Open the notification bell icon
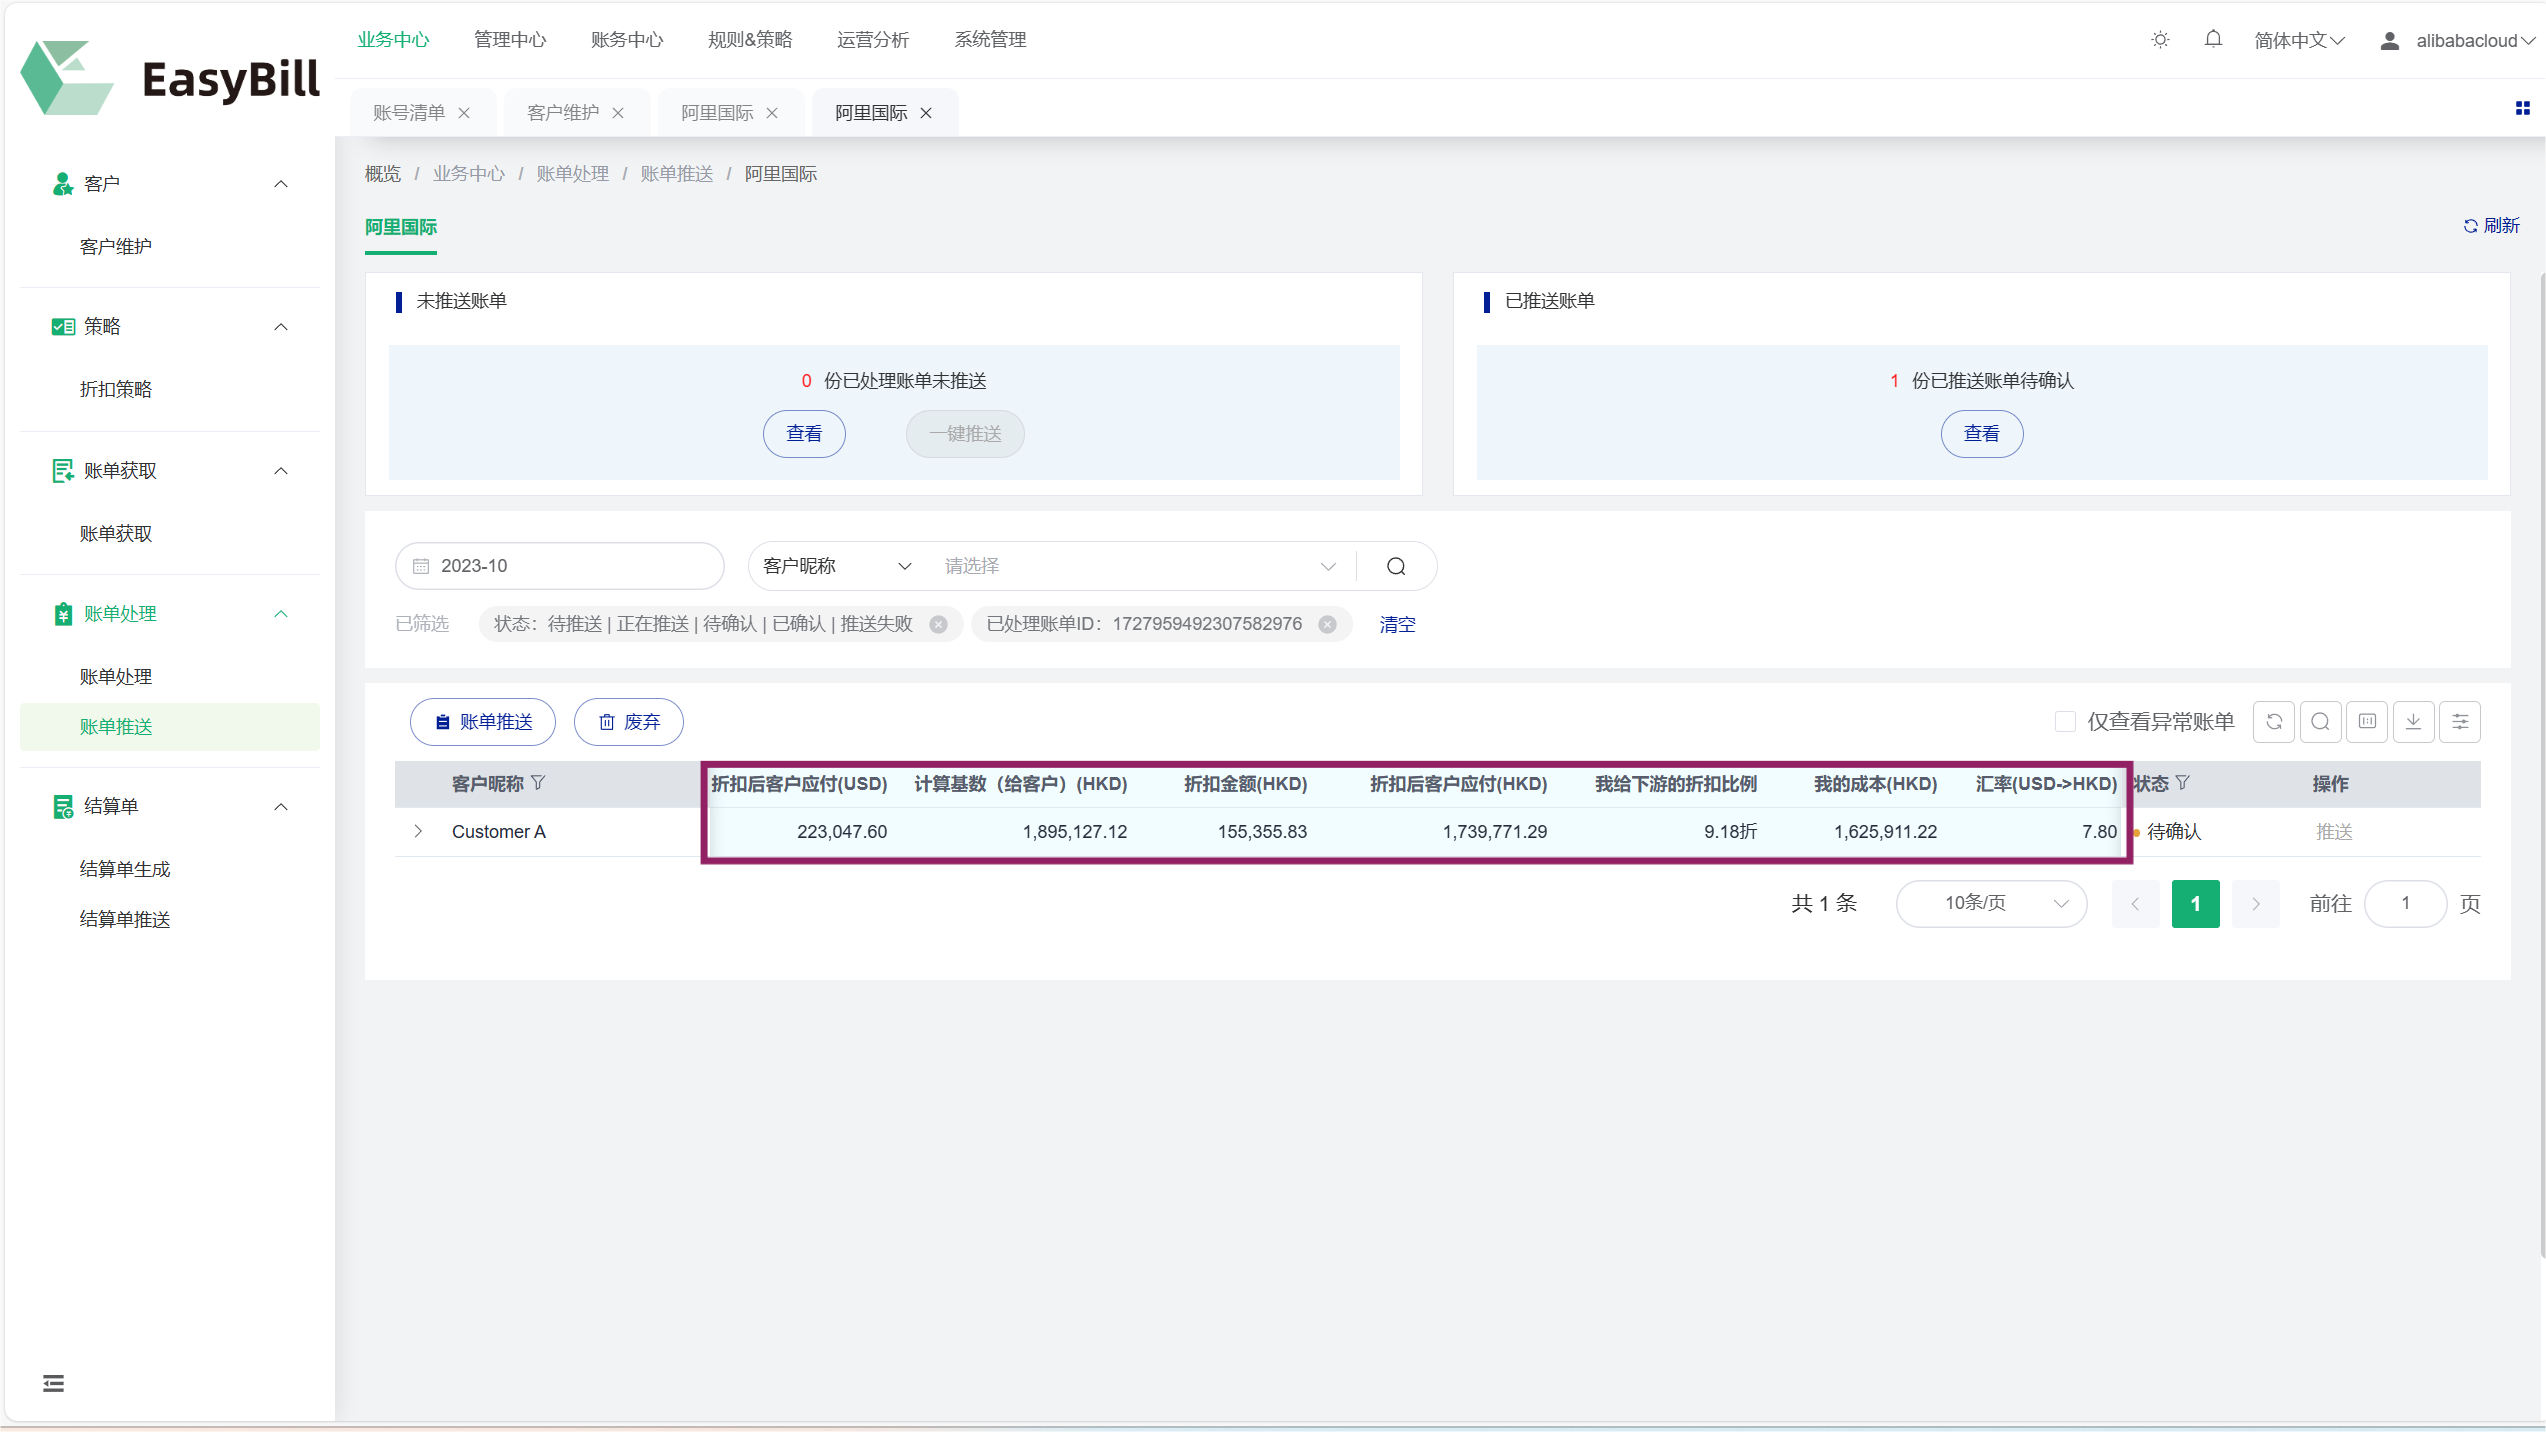Image resolution: width=2546 pixels, height=1432 pixels. click(2213, 40)
